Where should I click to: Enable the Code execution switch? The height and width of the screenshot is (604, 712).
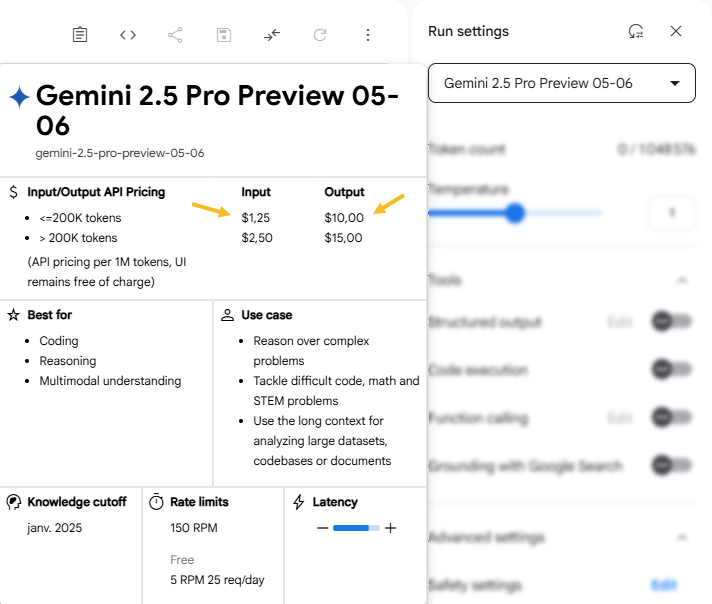tap(671, 370)
